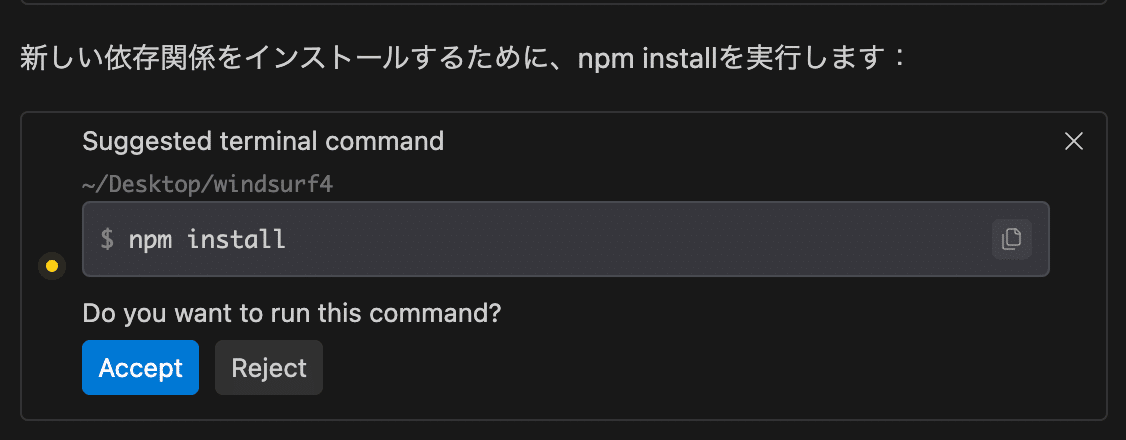Dismiss the suggested command card

pyautogui.click(x=1074, y=142)
